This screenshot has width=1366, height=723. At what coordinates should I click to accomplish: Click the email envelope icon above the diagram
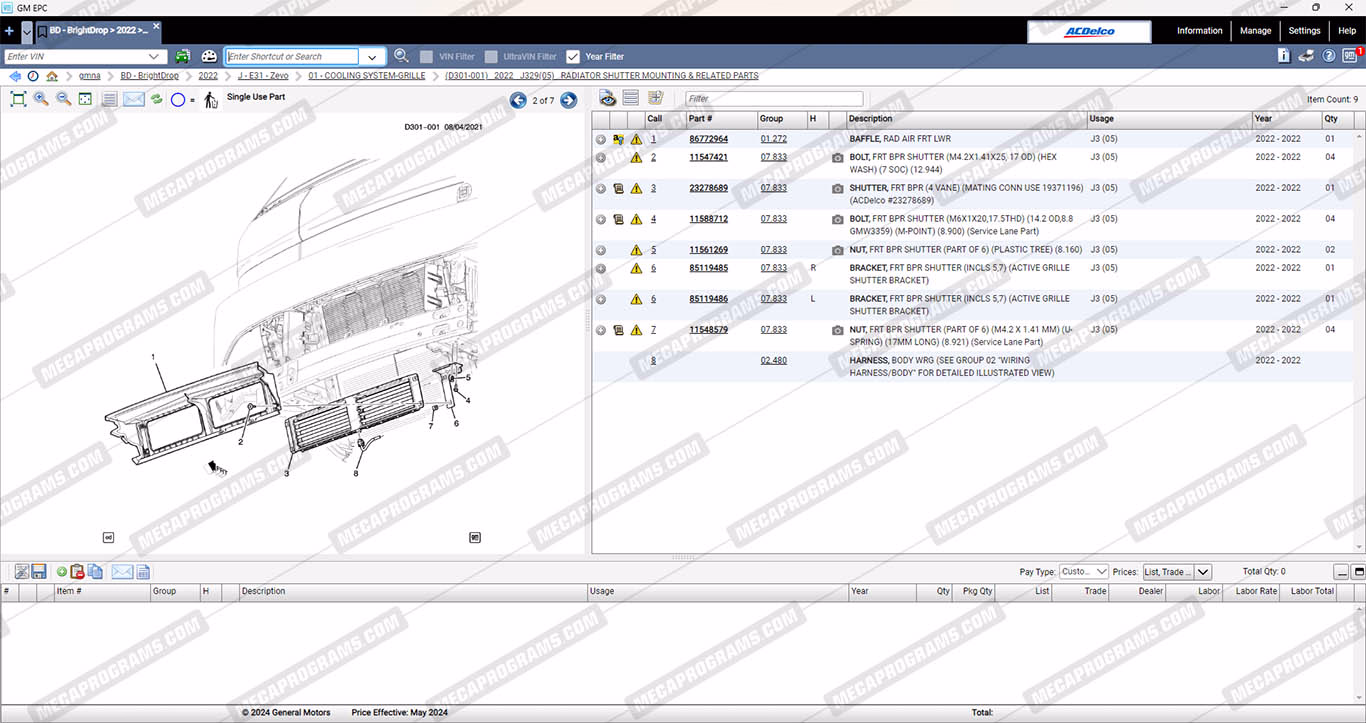(133, 99)
